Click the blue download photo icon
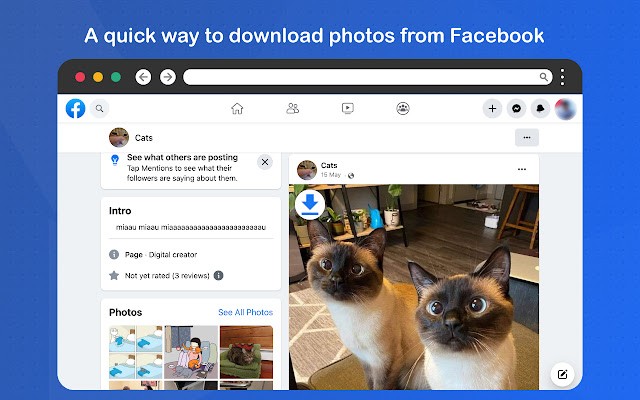The image size is (640, 400). [x=310, y=205]
